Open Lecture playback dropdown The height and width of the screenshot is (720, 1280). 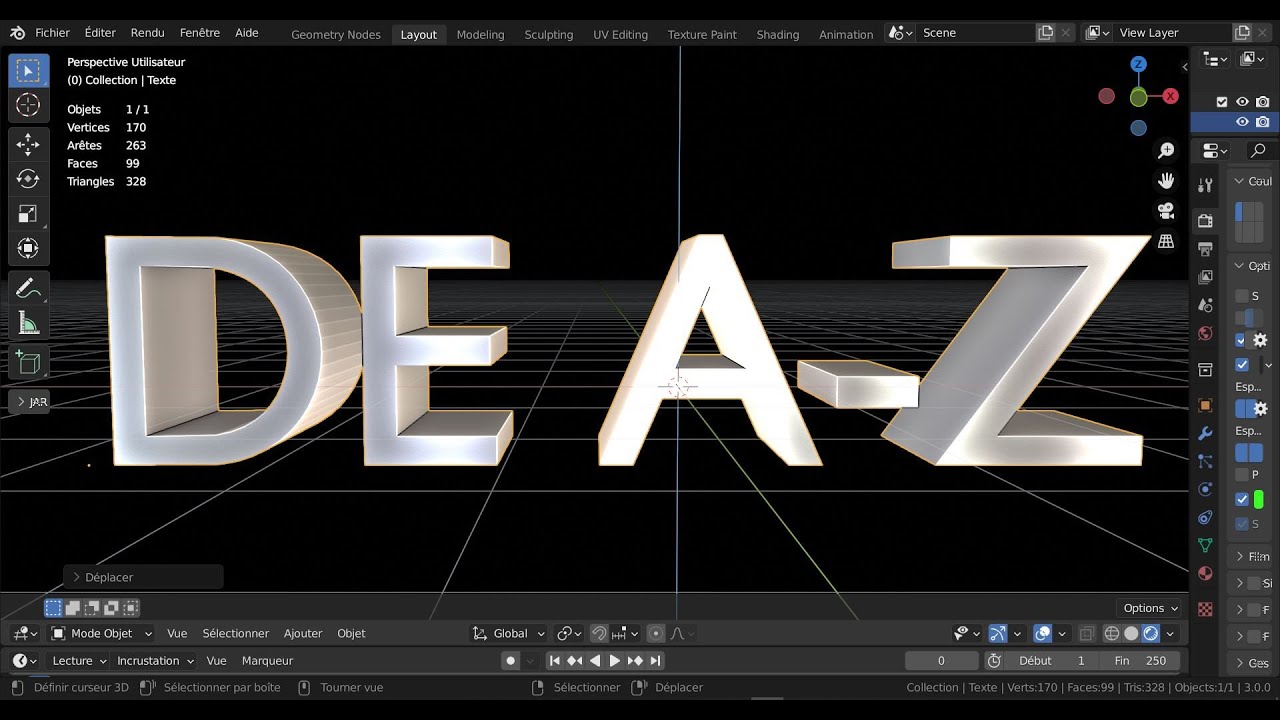click(79, 660)
